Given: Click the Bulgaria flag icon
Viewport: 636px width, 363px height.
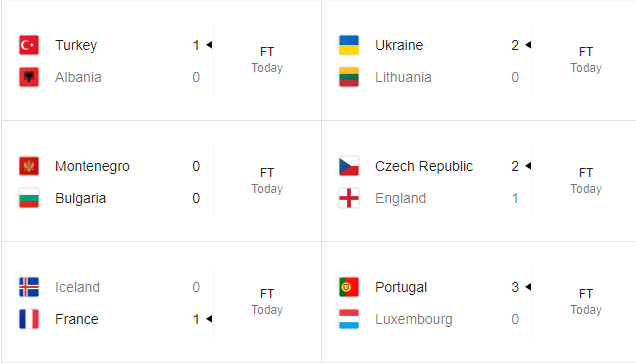Looking at the screenshot, I should click(x=29, y=198).
